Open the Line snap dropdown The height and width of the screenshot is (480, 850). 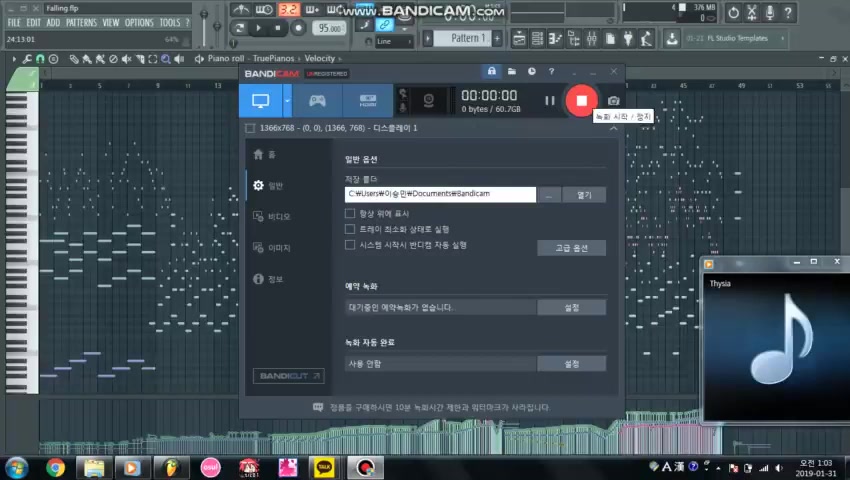point(394,41)
